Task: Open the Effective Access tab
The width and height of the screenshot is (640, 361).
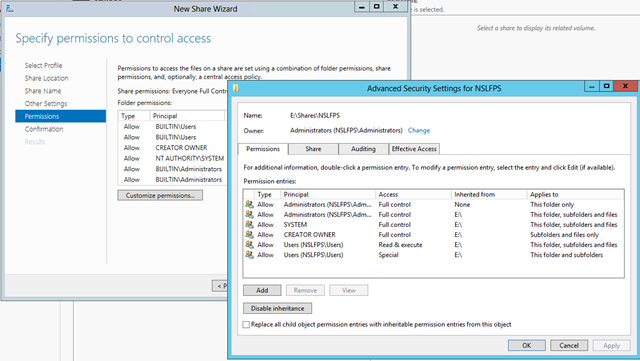Action: [414, 149]
